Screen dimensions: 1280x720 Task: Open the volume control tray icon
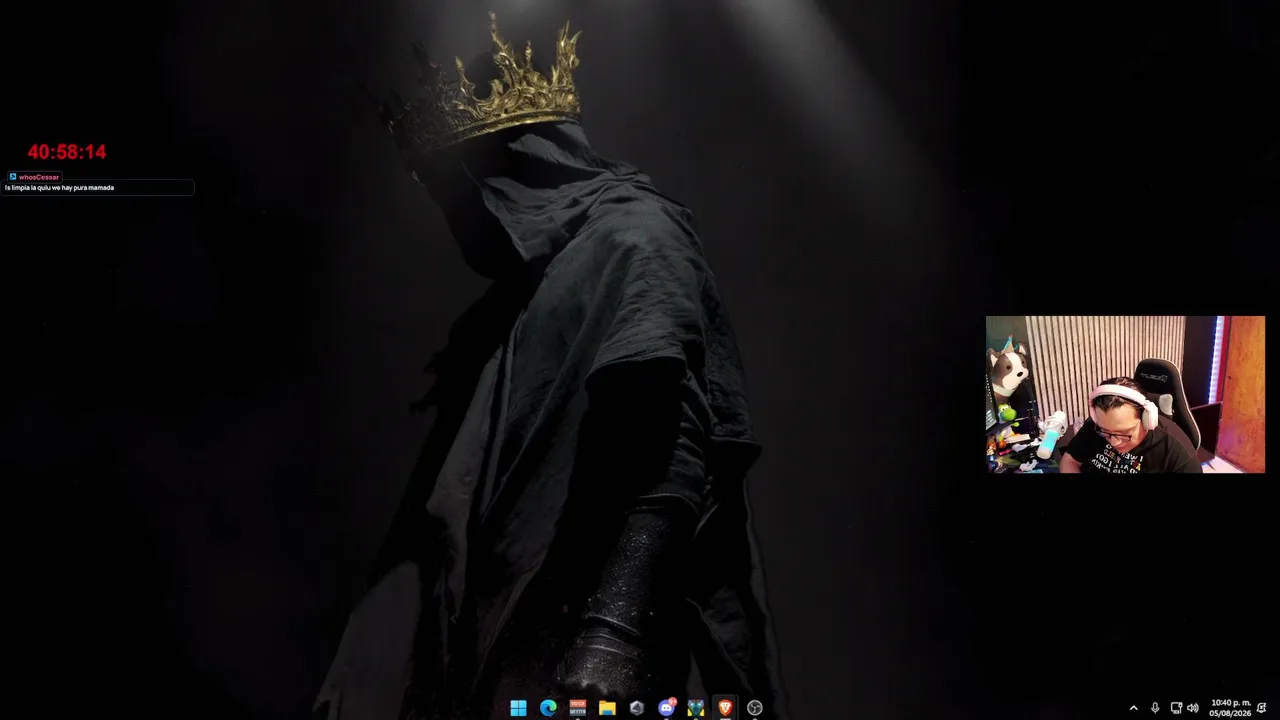click(x=1192, y=708)
